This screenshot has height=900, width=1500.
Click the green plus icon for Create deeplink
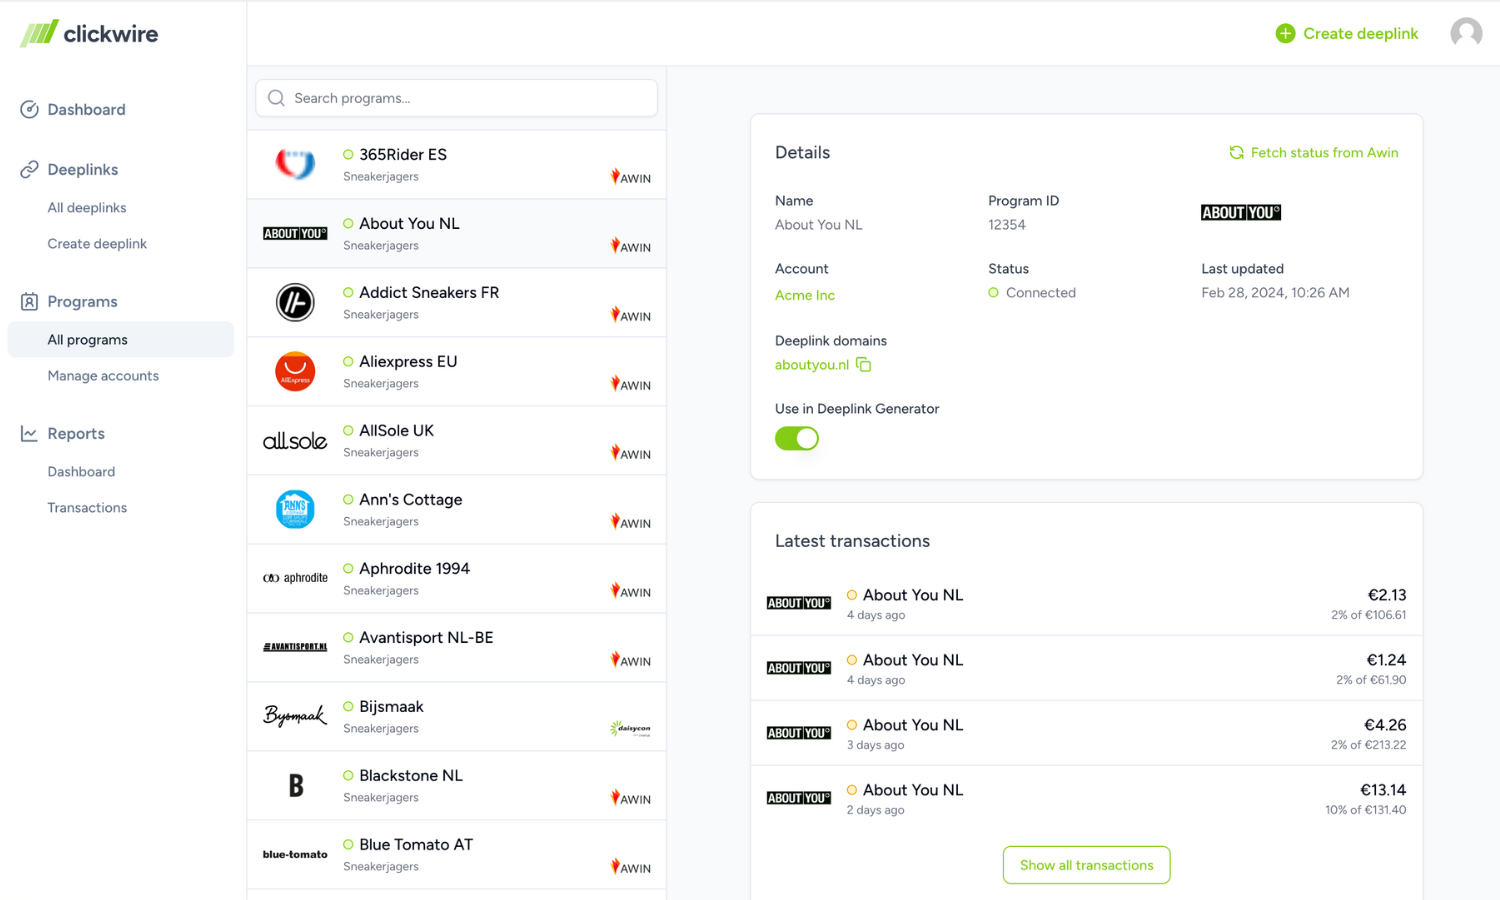[1285, 34]
